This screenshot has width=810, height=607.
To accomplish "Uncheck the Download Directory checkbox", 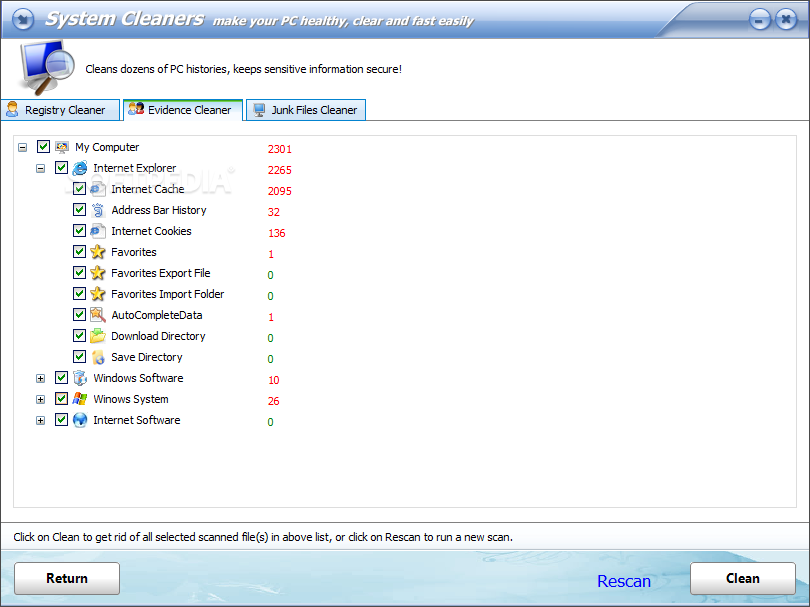I will (x=79, y=335).
